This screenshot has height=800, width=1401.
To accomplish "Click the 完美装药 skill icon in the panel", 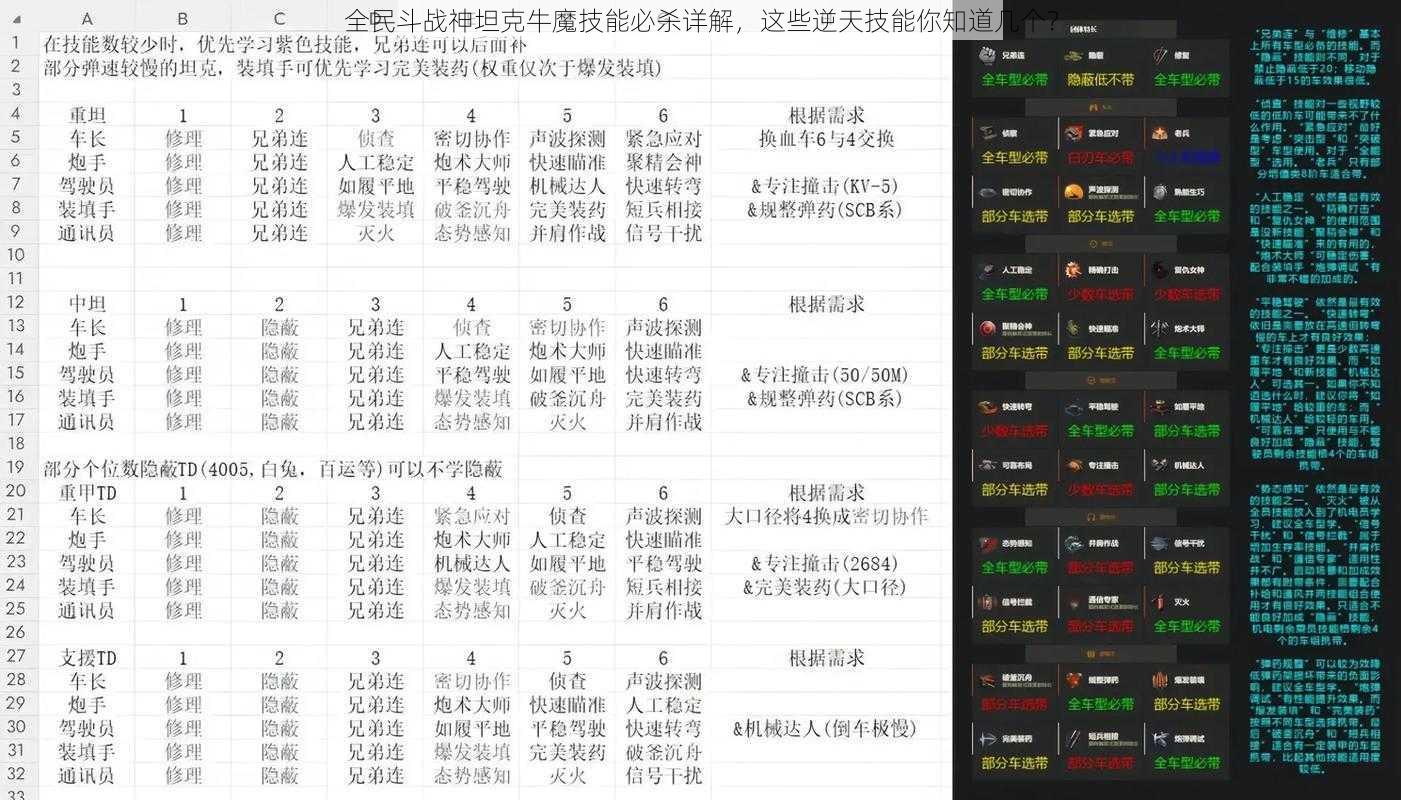I will (x=987, y=740).
